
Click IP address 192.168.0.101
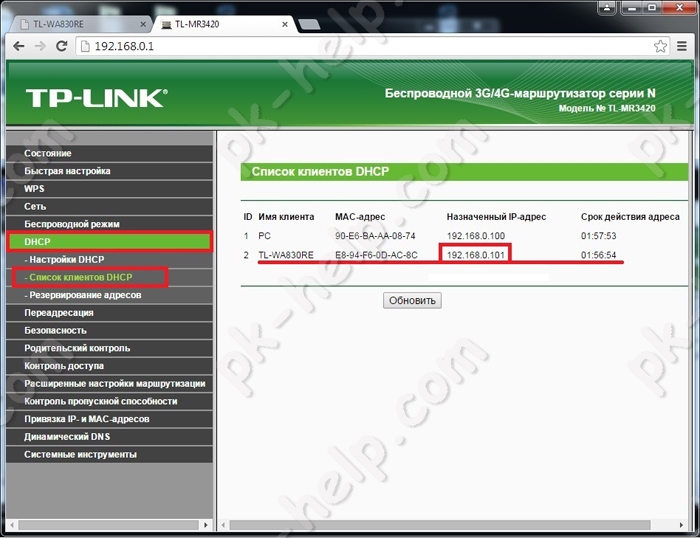(475, 255)
